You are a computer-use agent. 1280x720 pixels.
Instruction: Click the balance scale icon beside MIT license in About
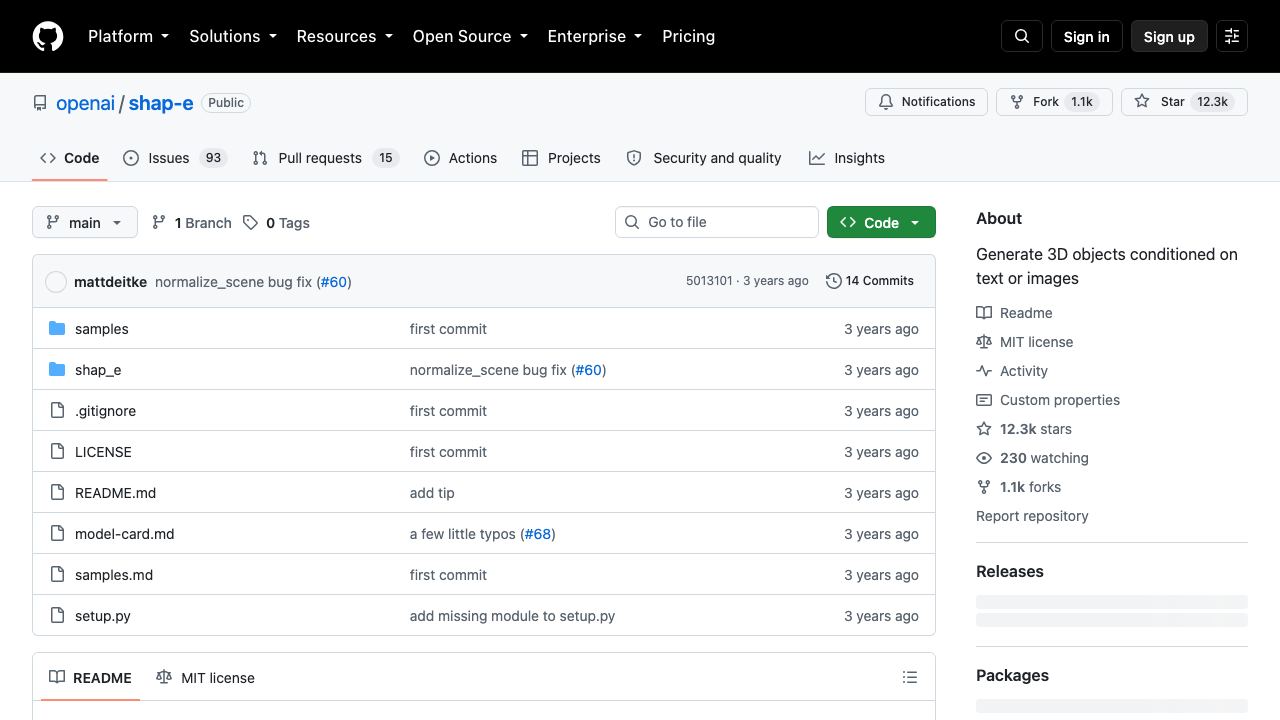[984, 342]
